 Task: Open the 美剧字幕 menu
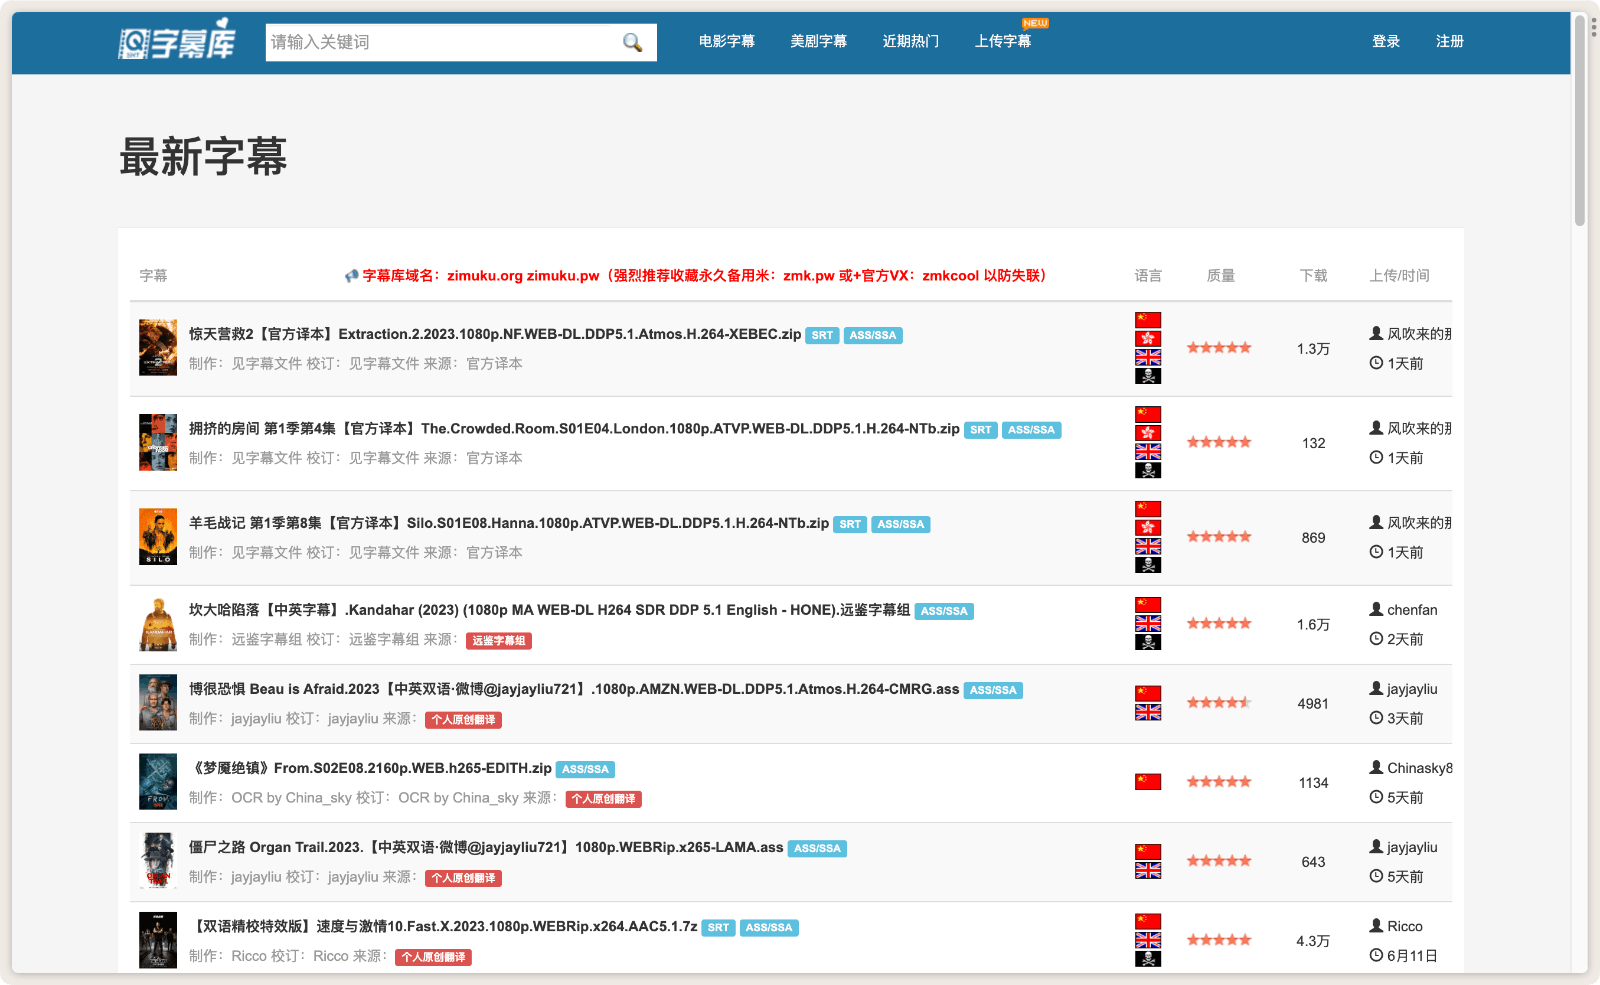(x=818, y=41)
